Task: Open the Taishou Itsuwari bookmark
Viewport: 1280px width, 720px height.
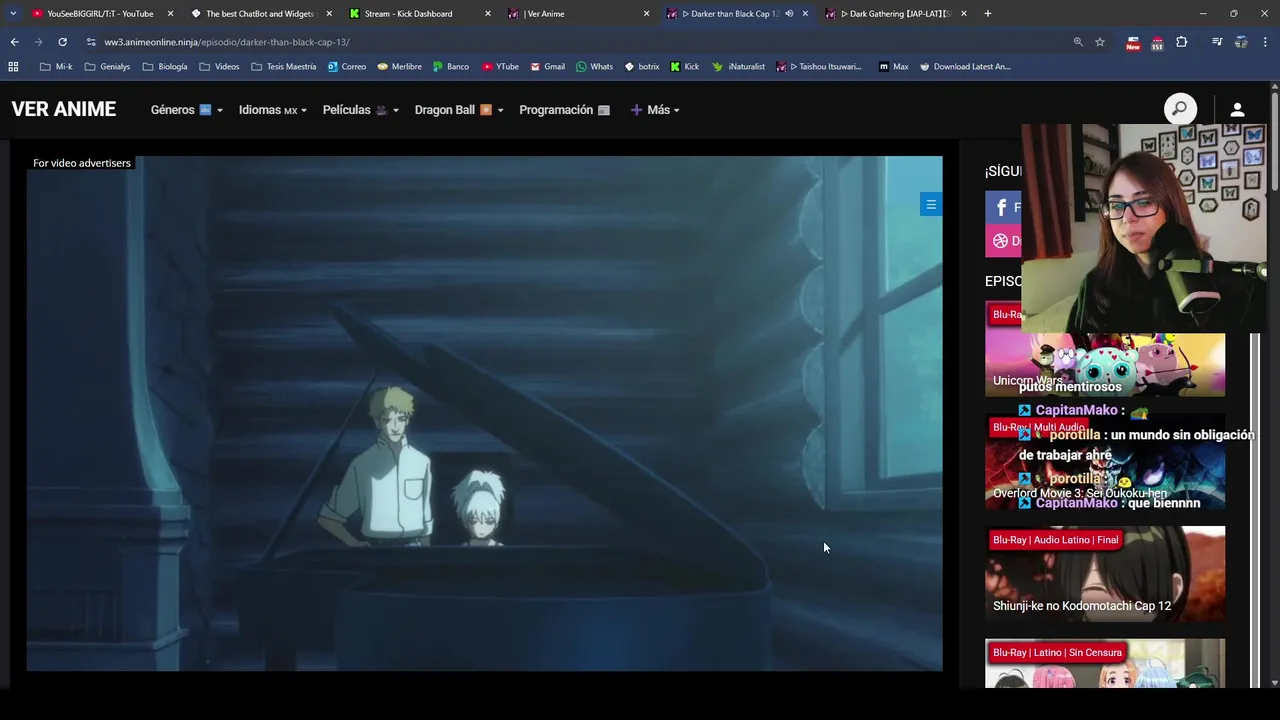Action: point(818,67)
